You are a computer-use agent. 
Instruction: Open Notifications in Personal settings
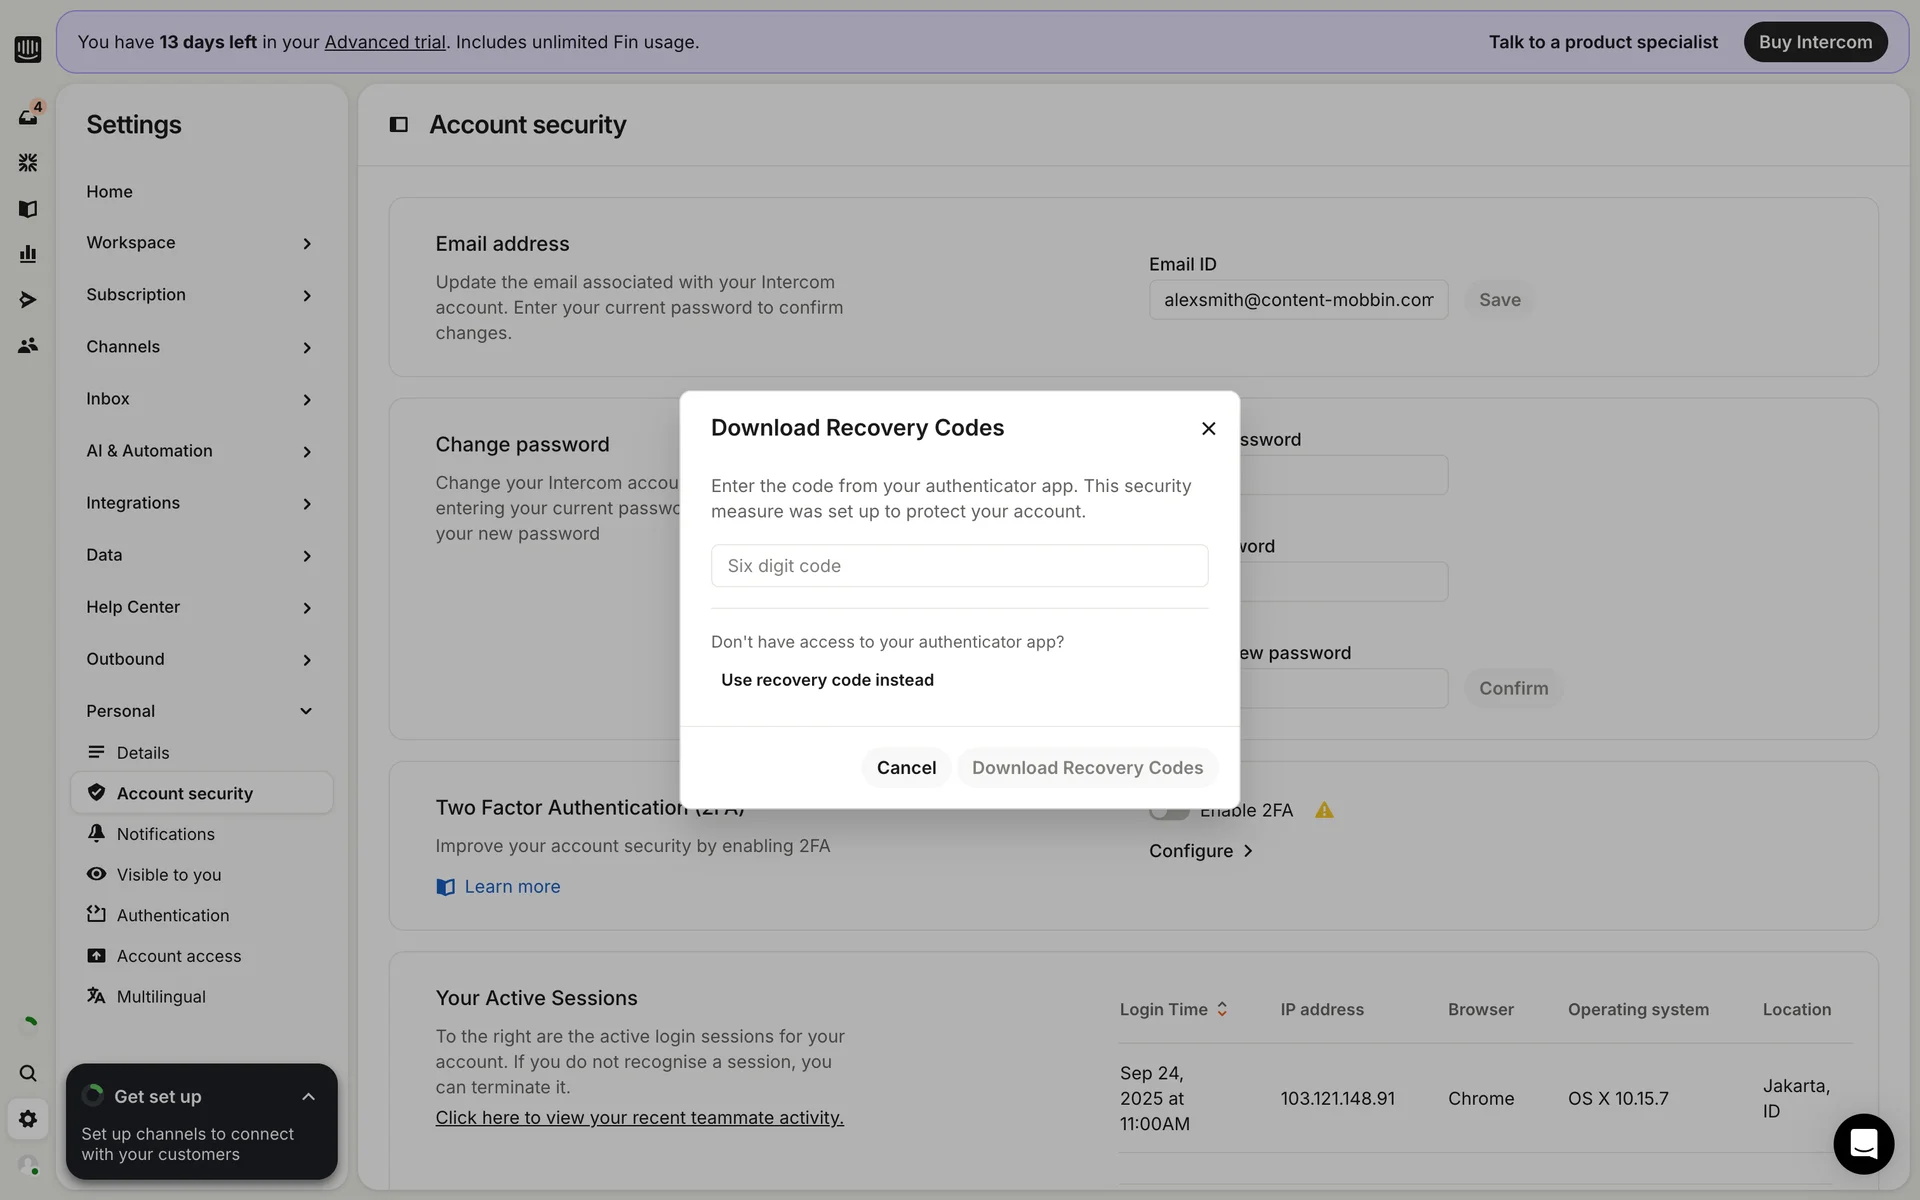coord(165,834)
